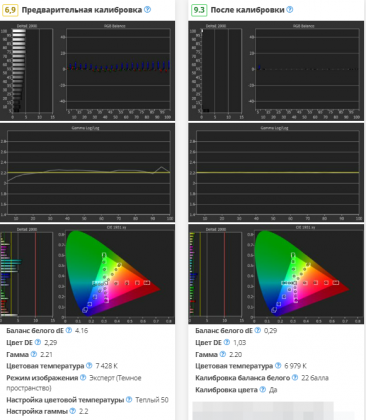This screenshot has width=366, height=420.
Task: Open the post-calibration CIE 1931 xy diagram
Action: [x=305, y=274]
